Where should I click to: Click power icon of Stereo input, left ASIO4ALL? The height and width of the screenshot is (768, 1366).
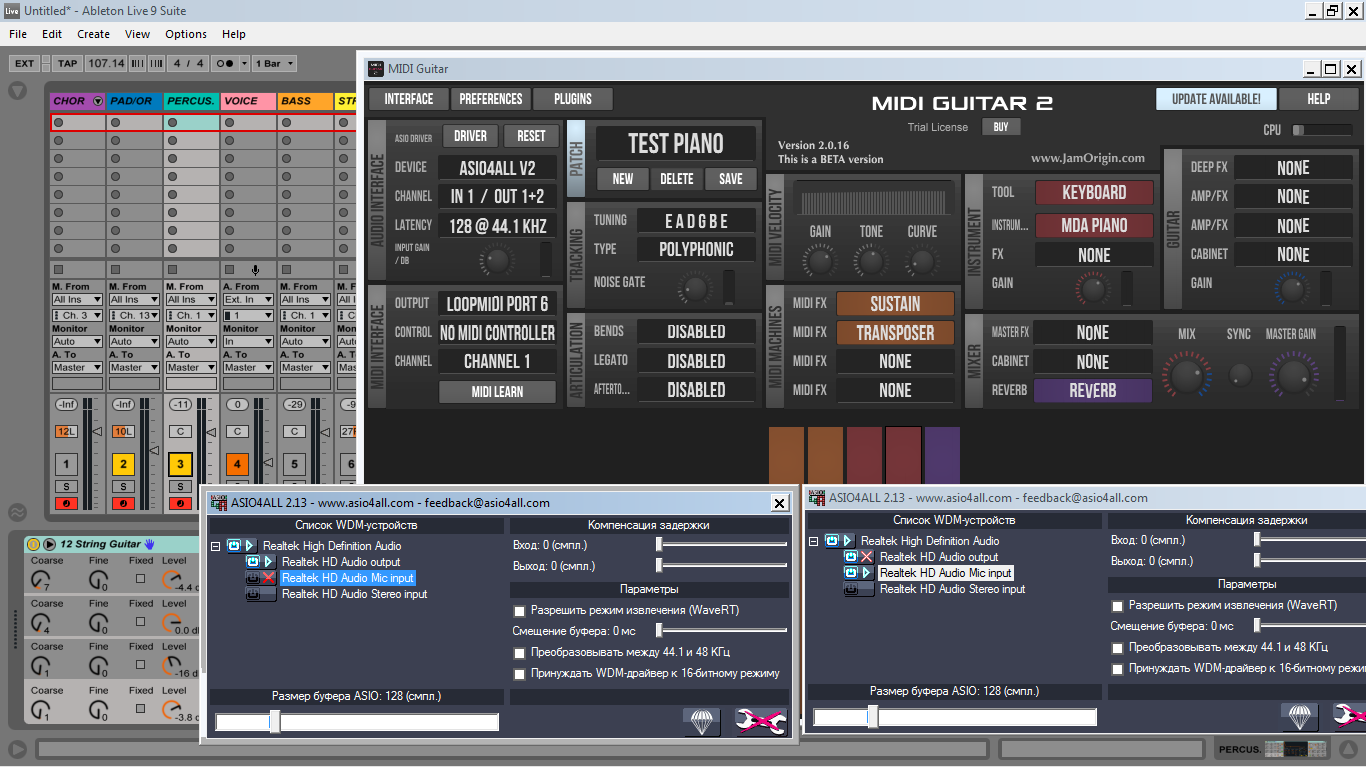pos(254,594)
